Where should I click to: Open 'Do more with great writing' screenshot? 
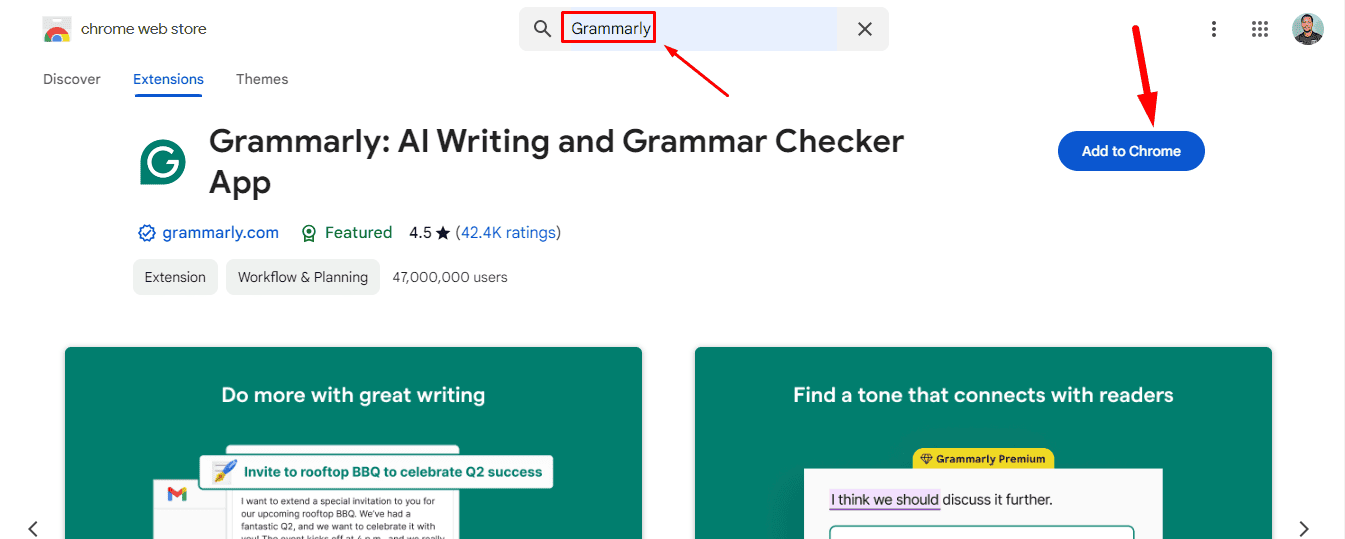click(353, 443)
